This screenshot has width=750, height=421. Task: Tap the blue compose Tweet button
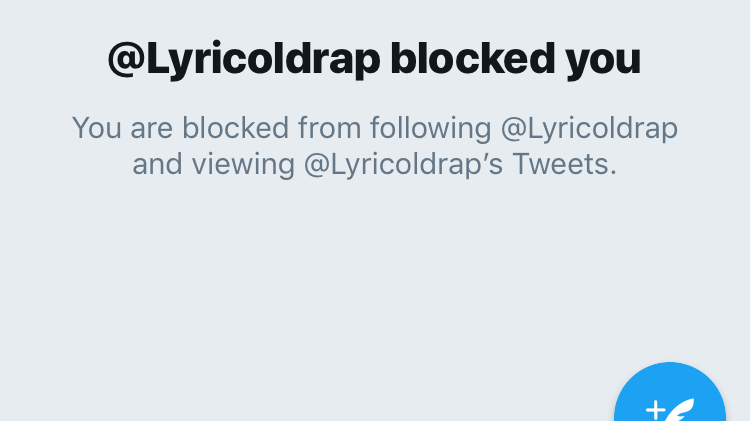point(670,392)
